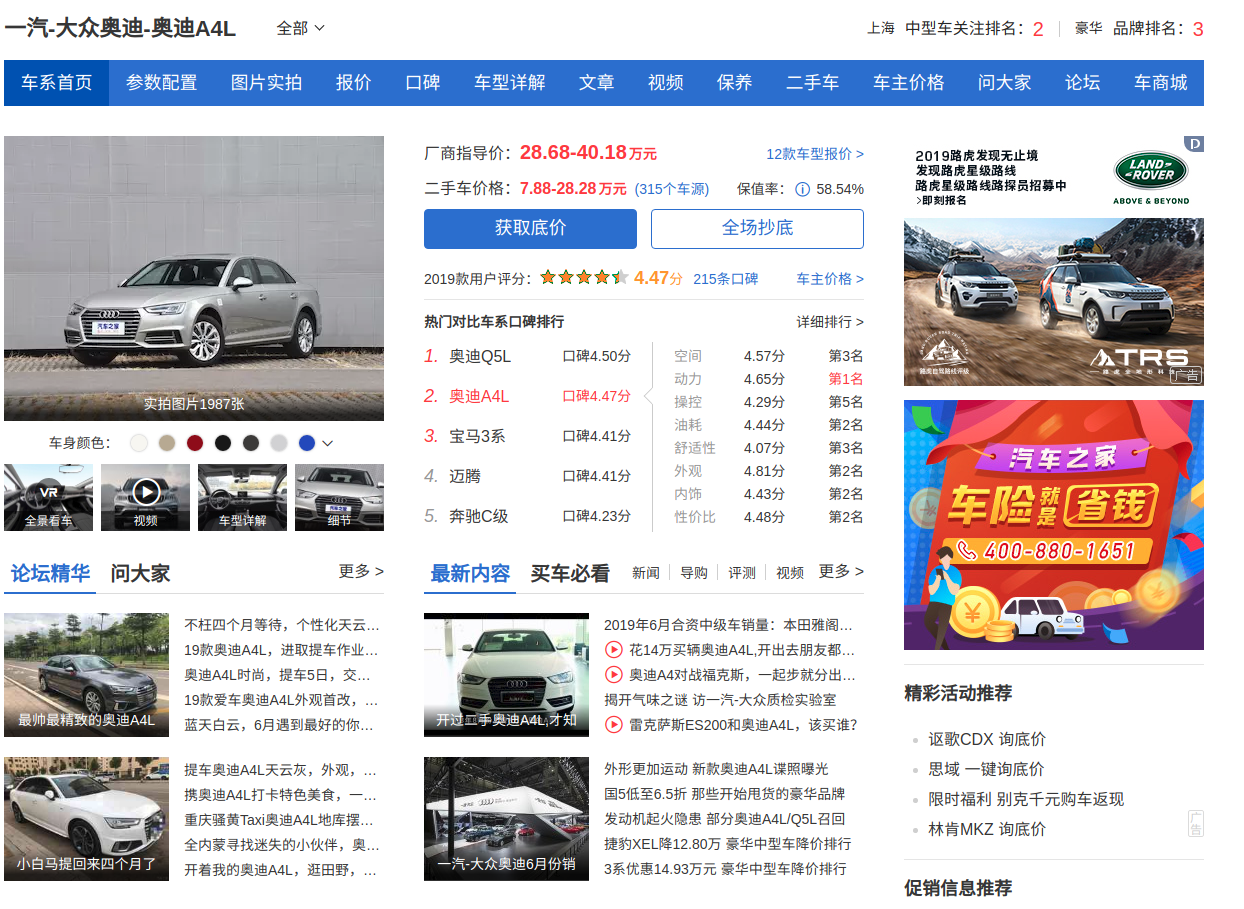Select 论坛精华 tab
Image resolution: width=1244 pixels, height=909 pixels.
point(50,574)
